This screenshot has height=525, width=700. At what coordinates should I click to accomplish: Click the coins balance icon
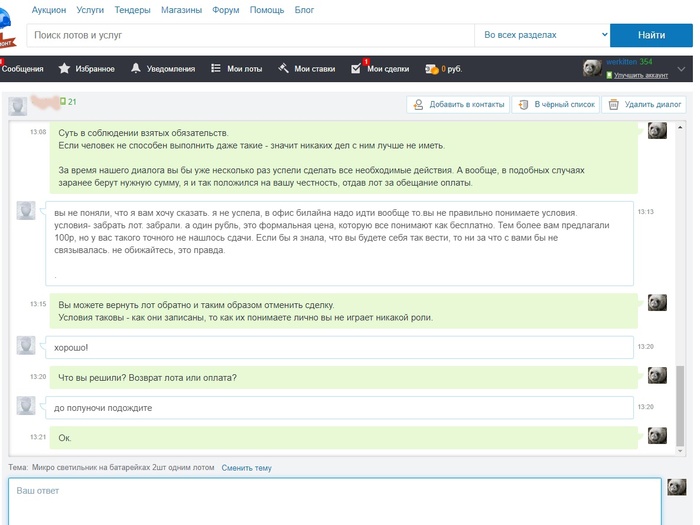(432, 69)
